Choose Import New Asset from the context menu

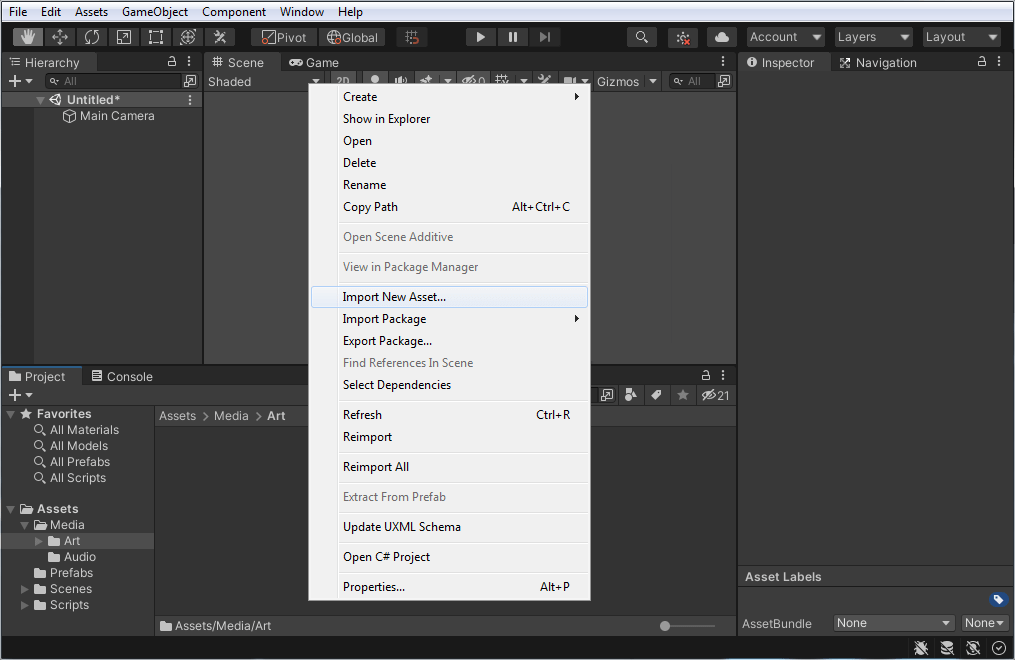[397, 296]
